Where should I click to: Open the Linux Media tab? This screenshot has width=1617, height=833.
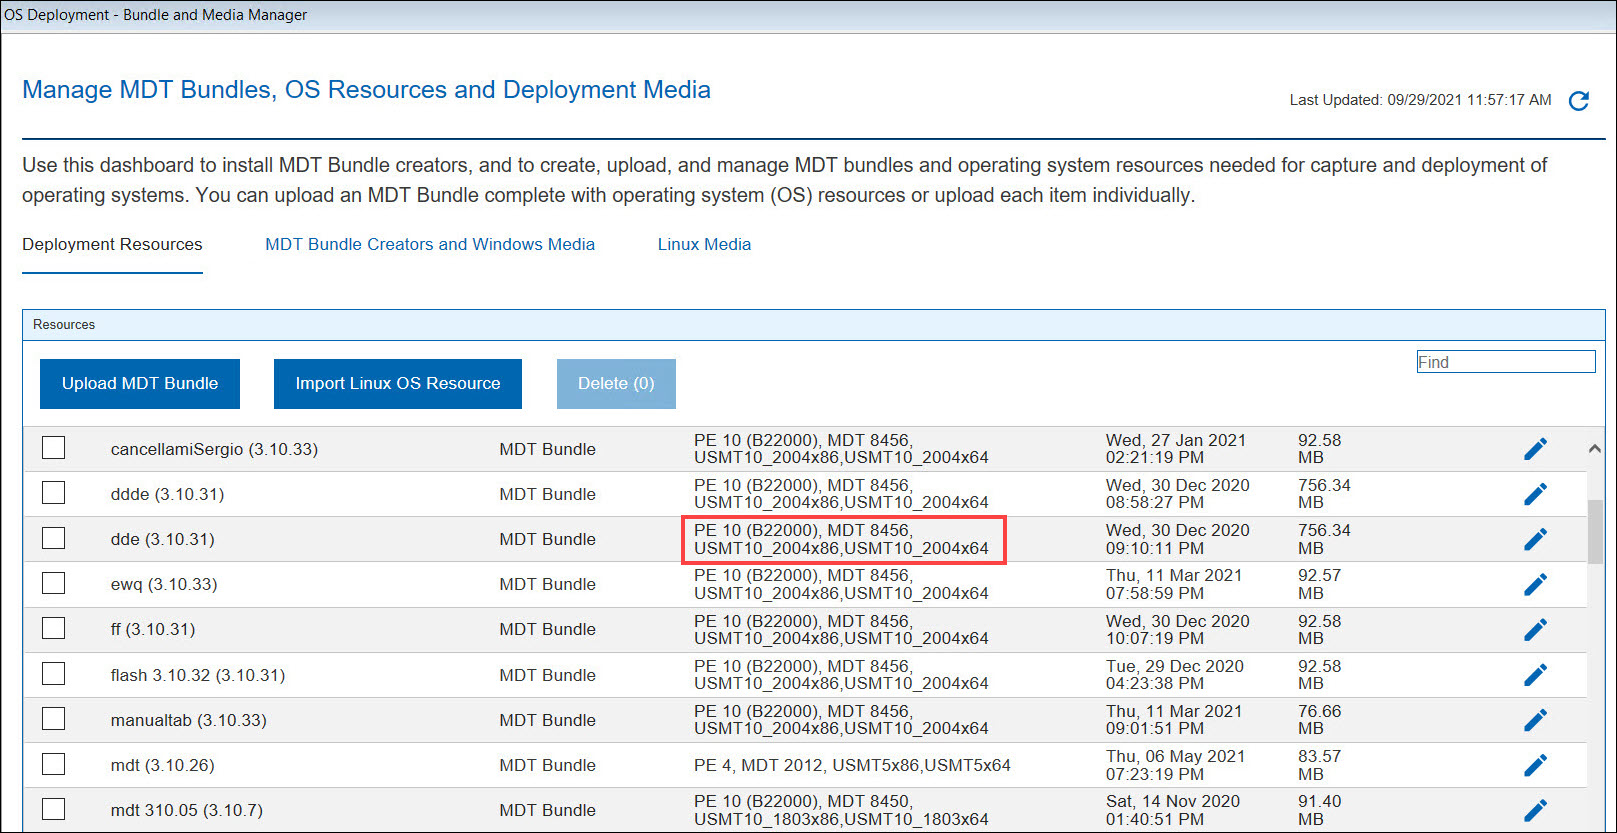(704, 244)
